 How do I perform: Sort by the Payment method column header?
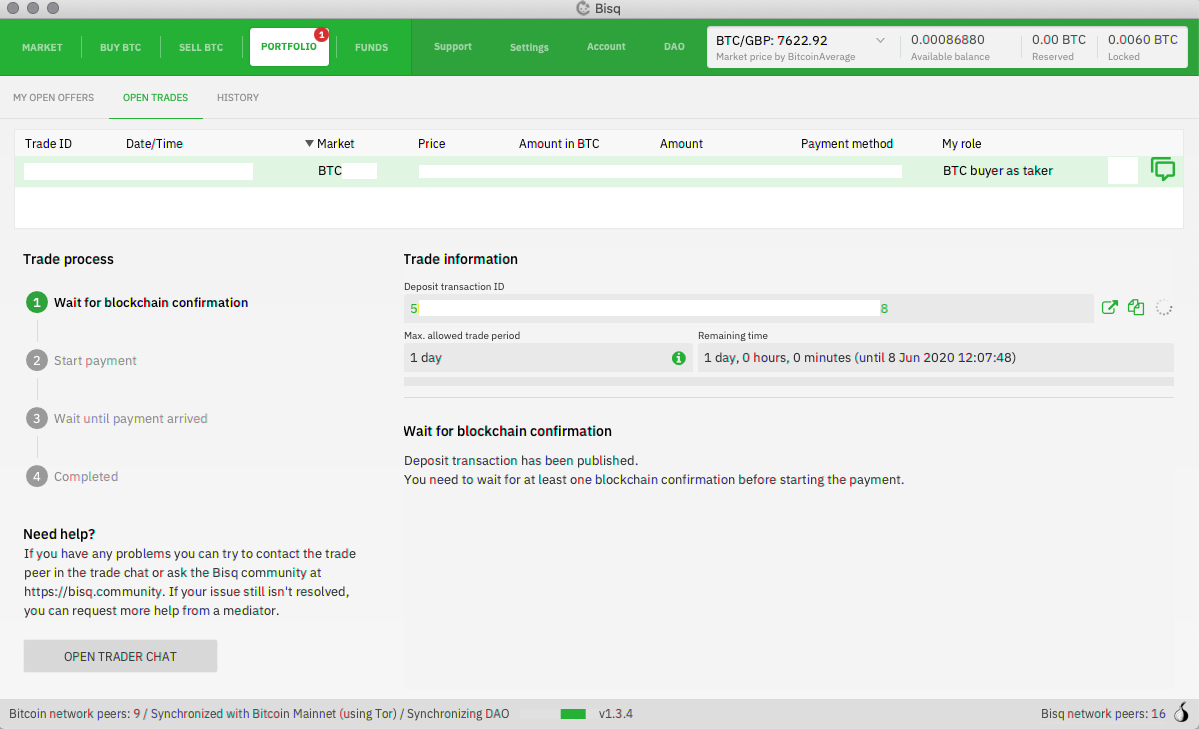pos(846,144)
